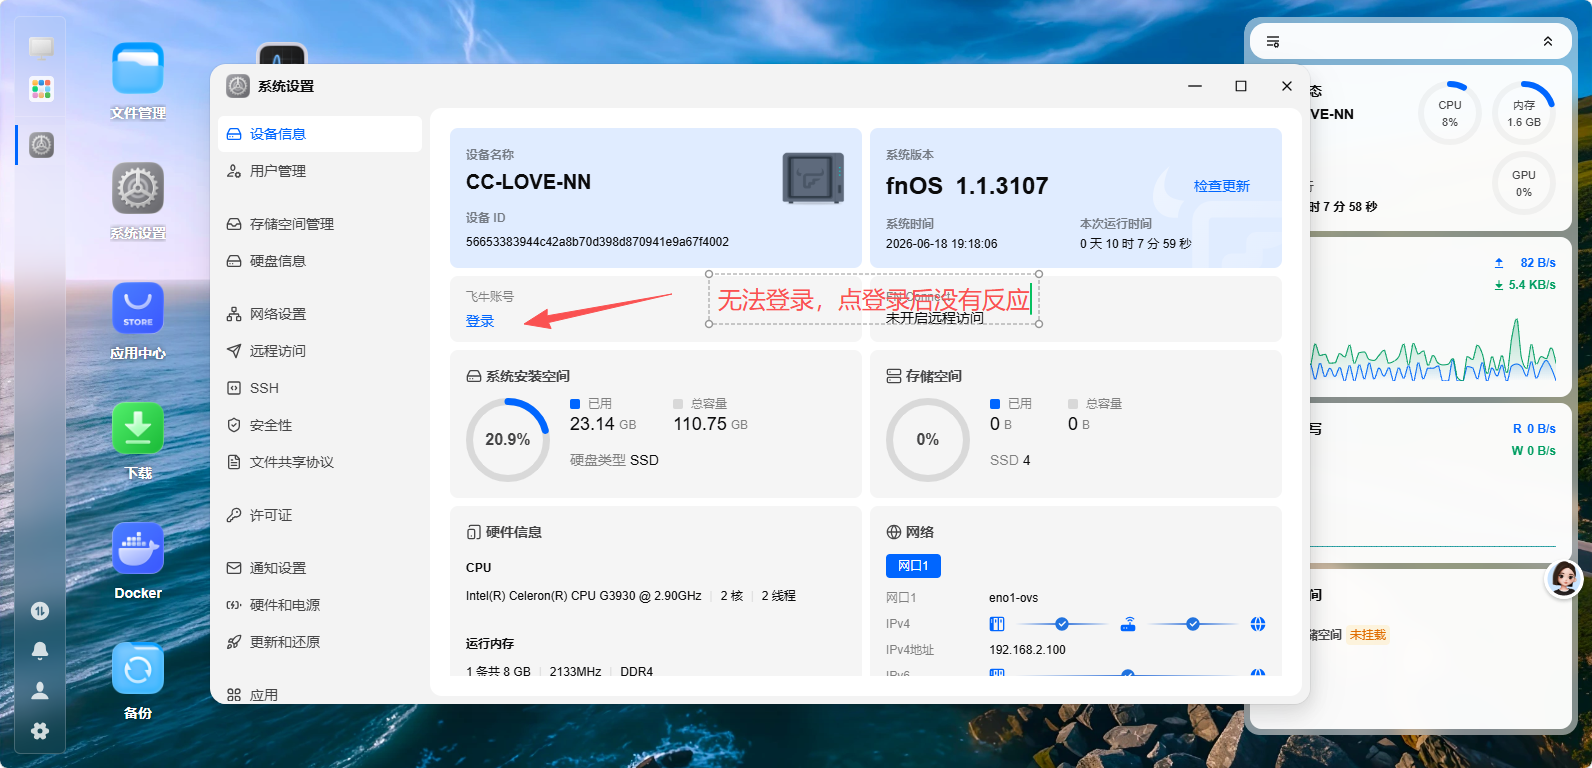Click the 系统安装空间 usage ring 20.9%
Image resolution: width=1592 pixels, height=768 pixels.
(508, 439)
